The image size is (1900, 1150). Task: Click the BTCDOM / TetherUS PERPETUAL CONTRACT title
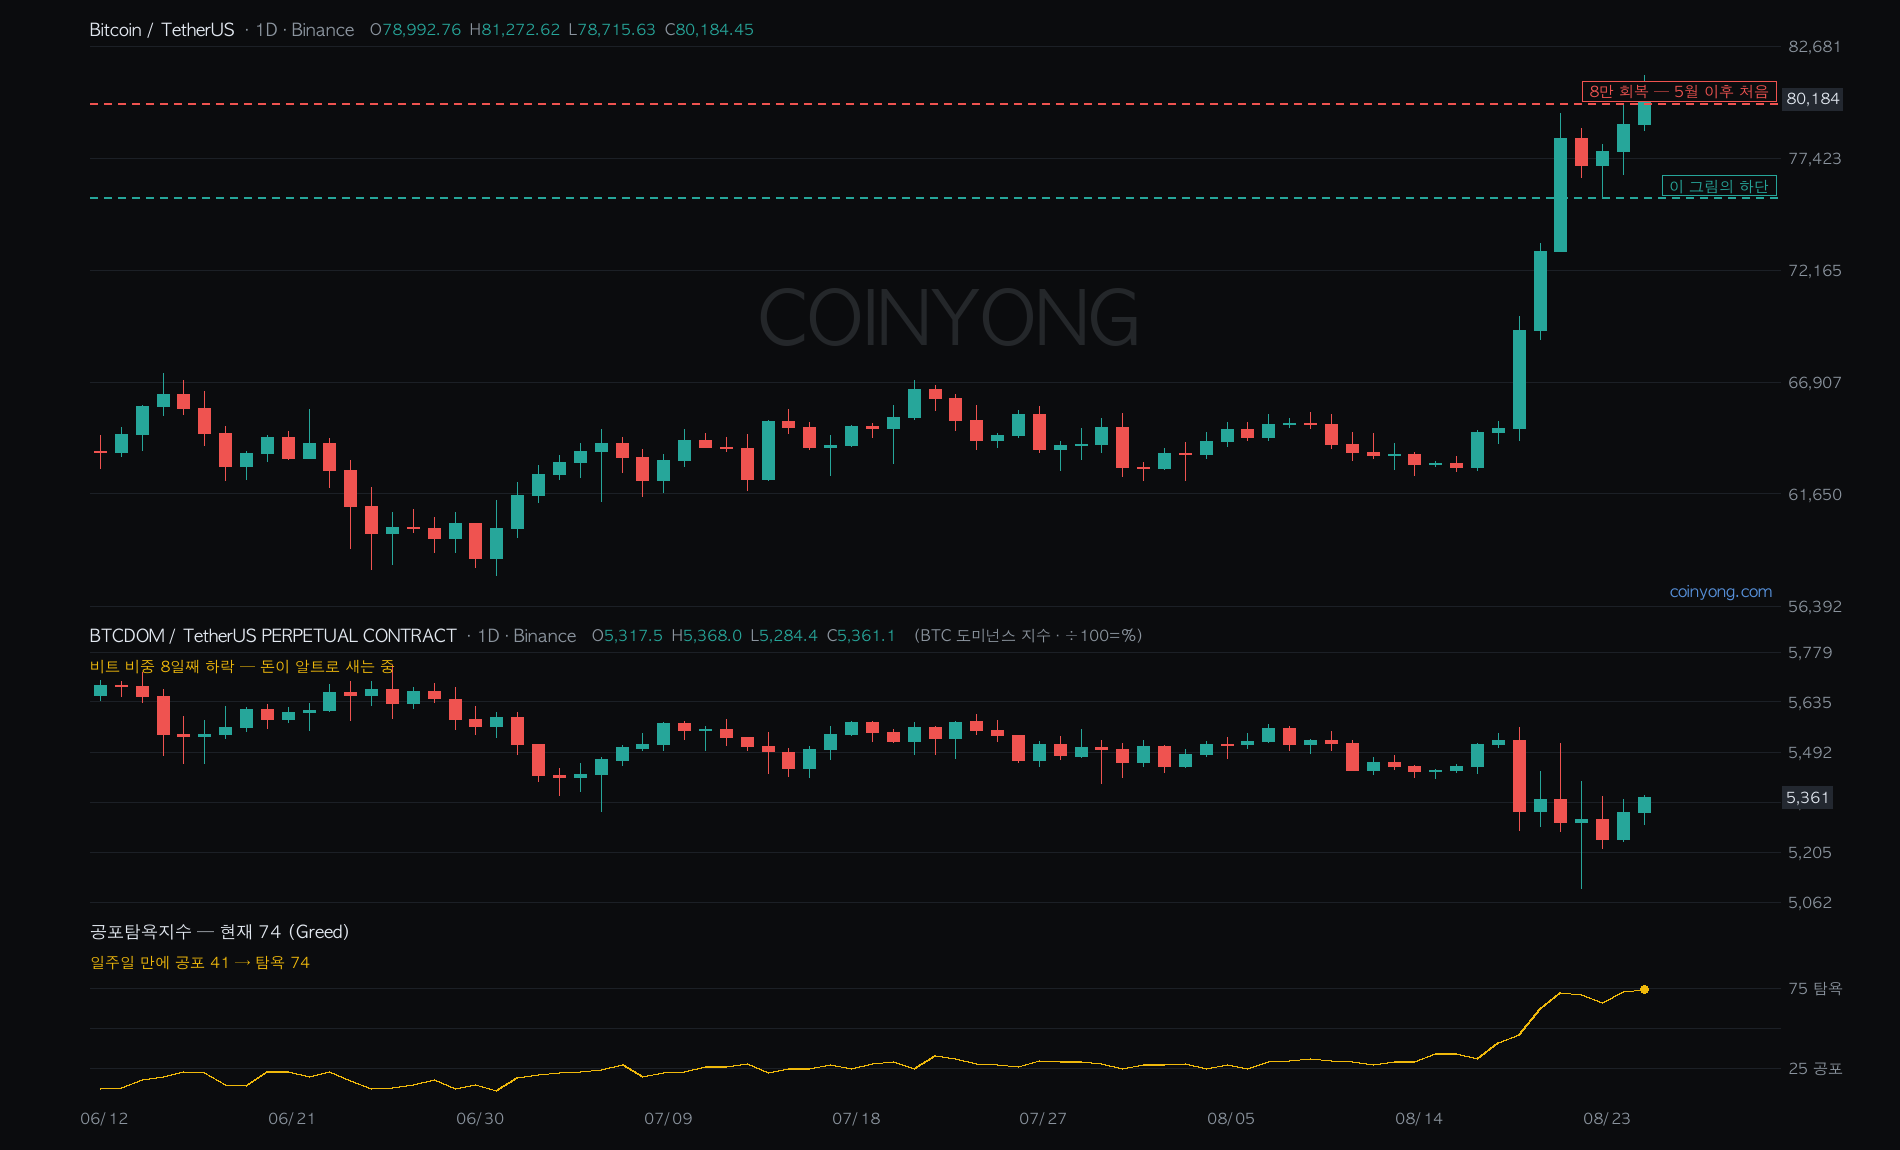[273, 636]
